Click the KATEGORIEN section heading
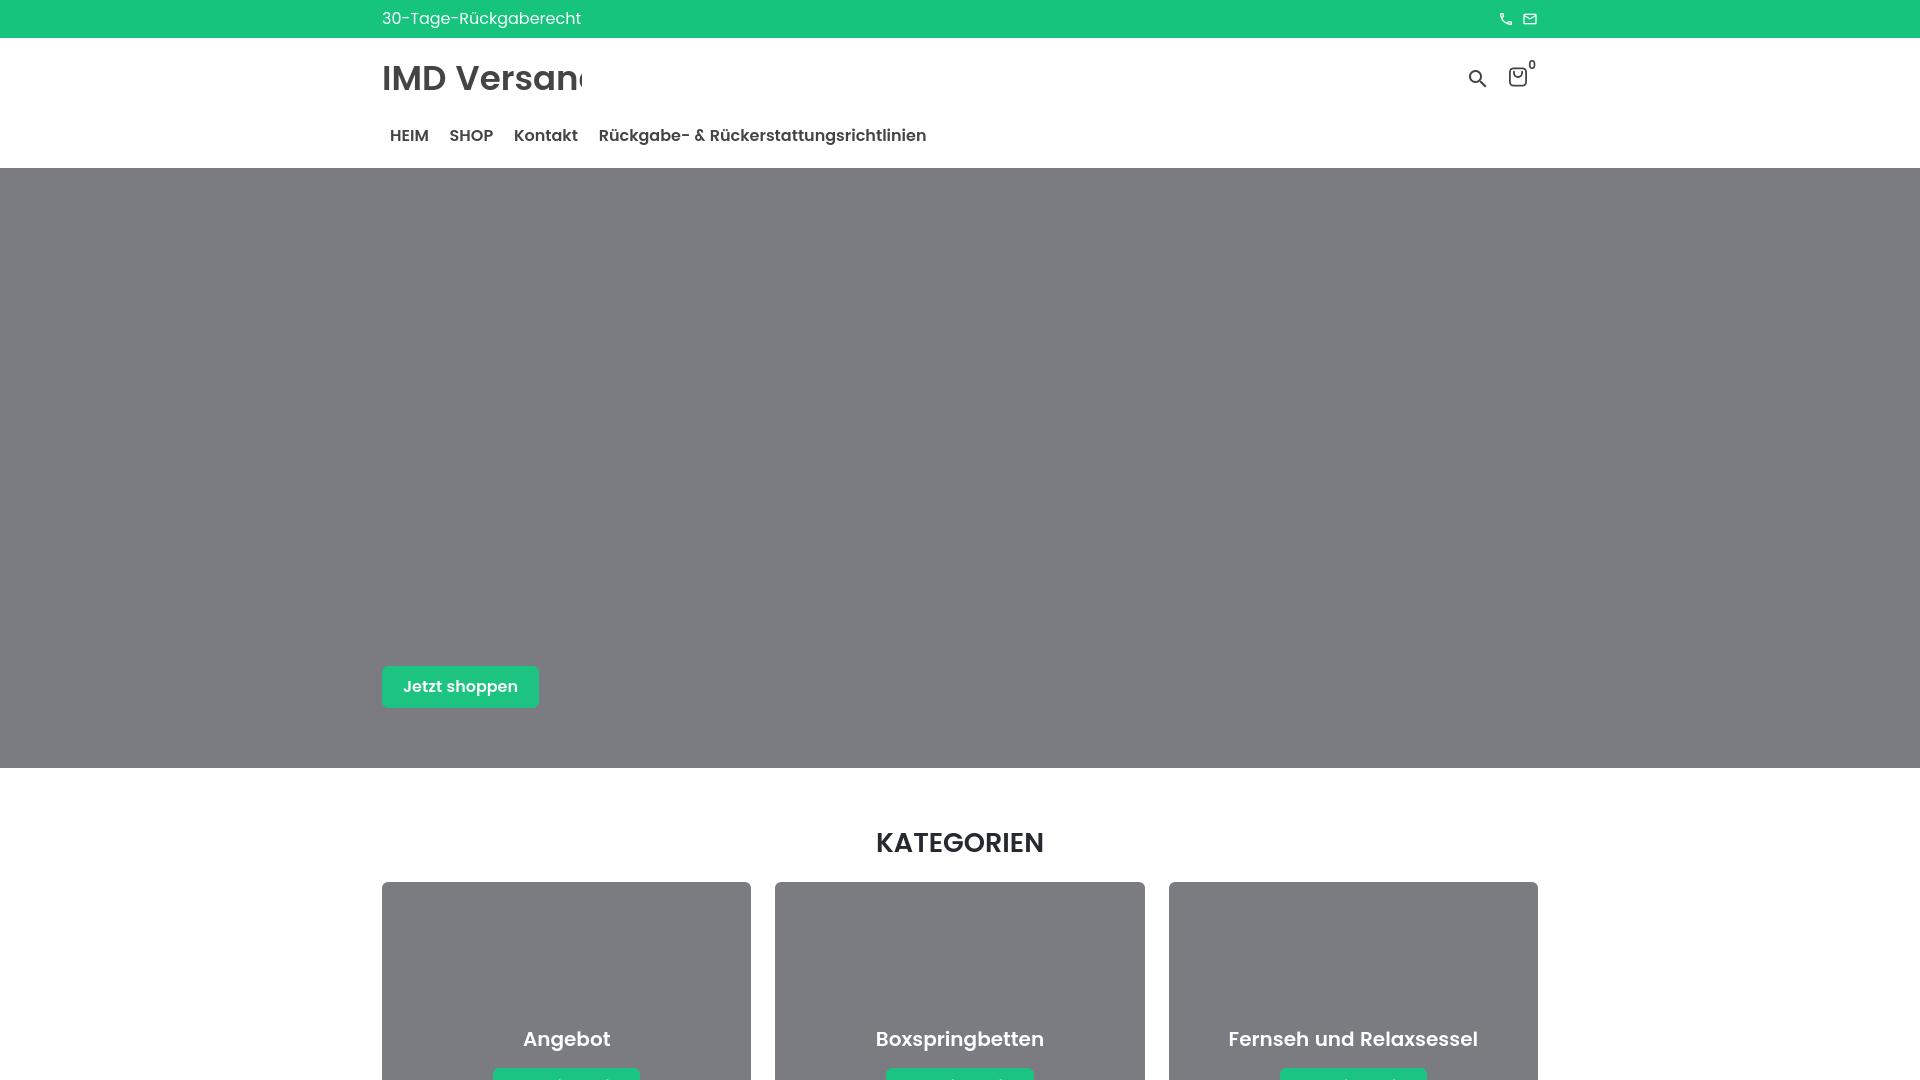This screenshot has width=1920, height=1080. click(x=959, y=843)
